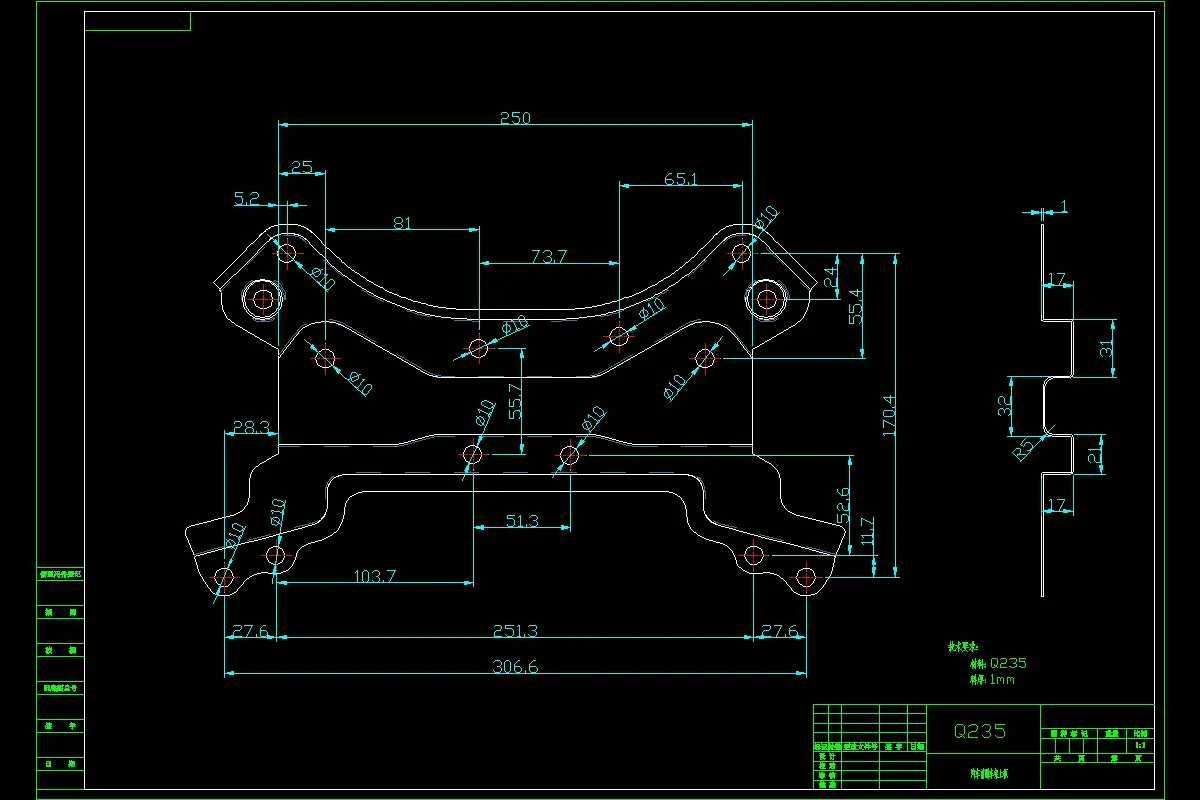Select the 103.7 dimension value
This screenshot has width=1200, height=800.
pyautogui.click(x=375, y=576)
